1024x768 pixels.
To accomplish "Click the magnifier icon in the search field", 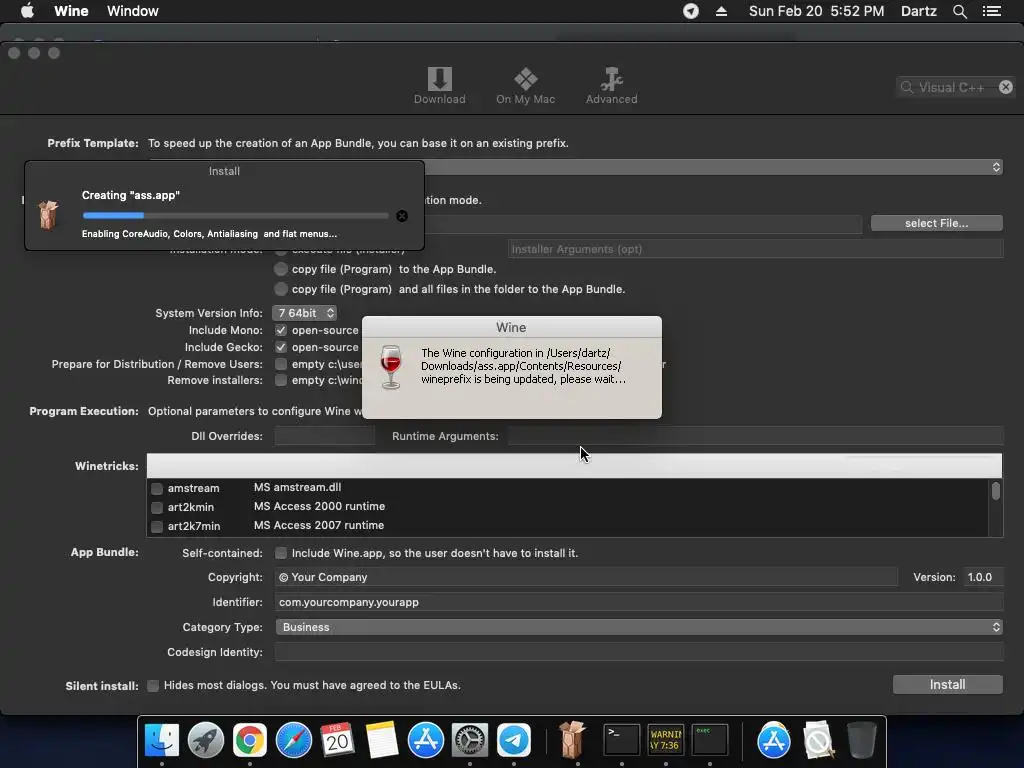I will tap(907, 87).
